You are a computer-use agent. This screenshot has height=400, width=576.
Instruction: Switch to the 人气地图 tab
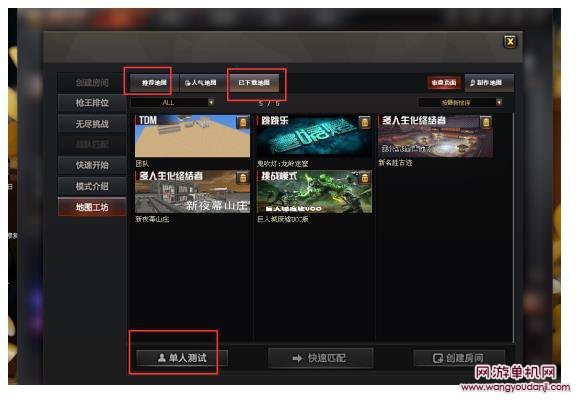point(201,83)
